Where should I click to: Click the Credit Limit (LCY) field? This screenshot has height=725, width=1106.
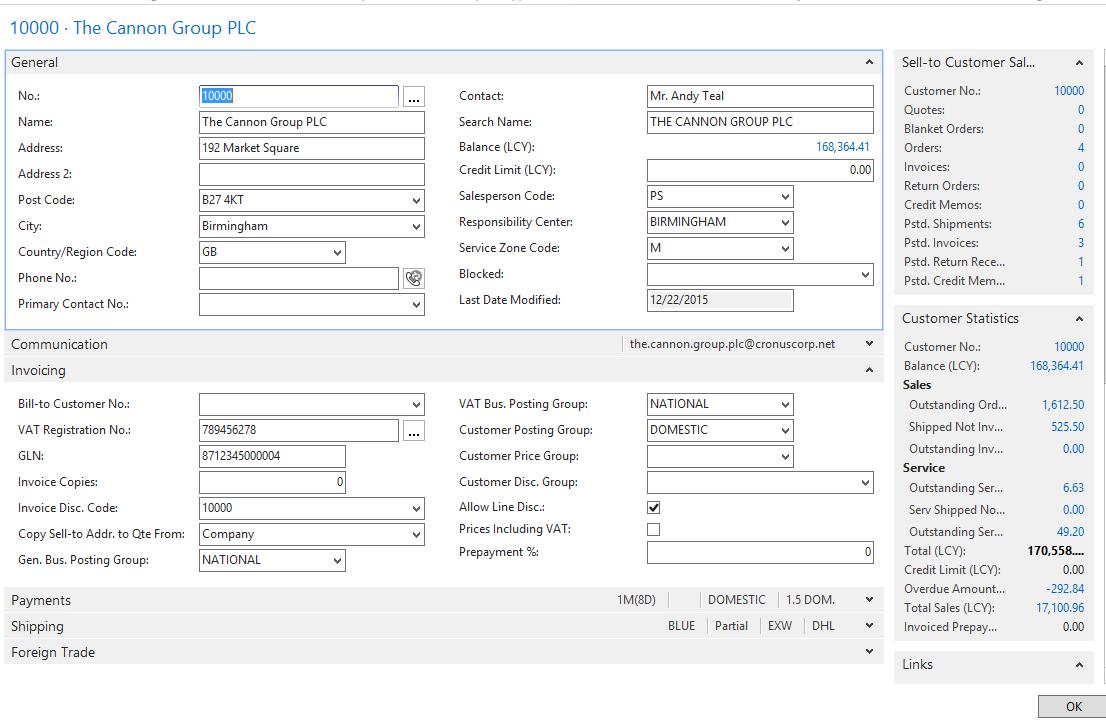760,170
